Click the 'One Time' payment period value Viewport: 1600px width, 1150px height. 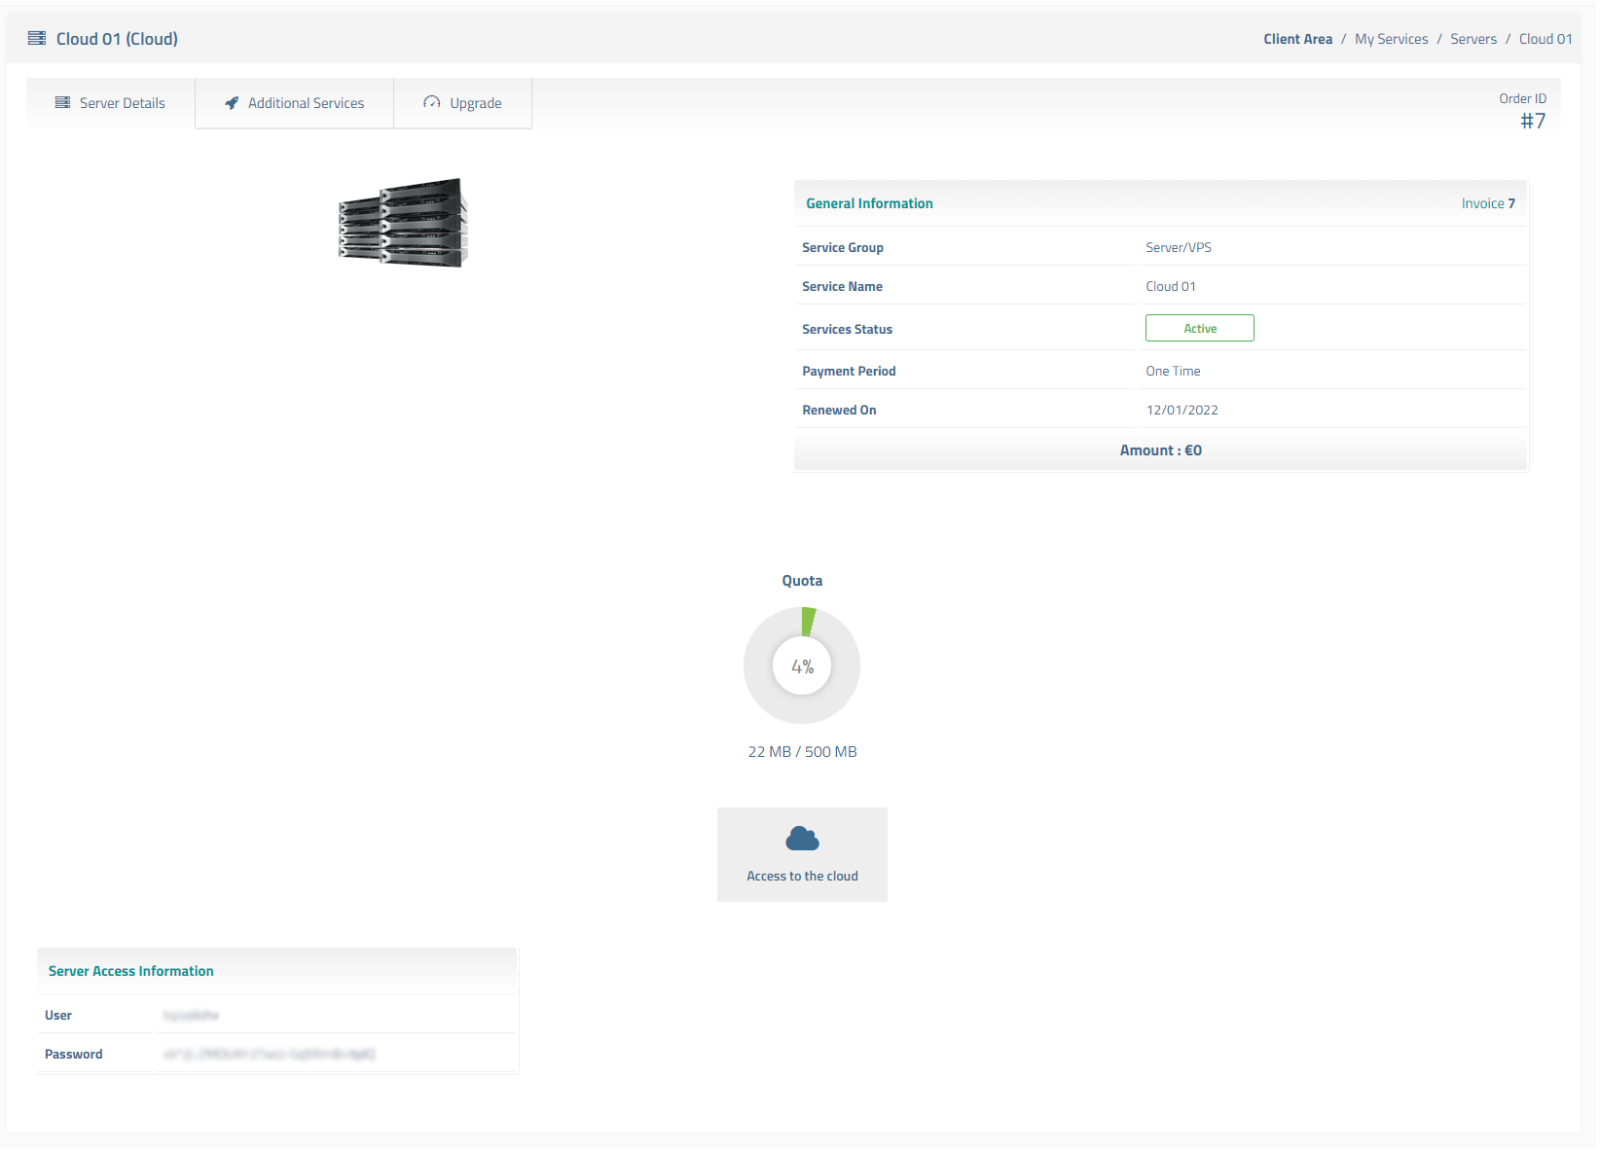pos(1173,371)
